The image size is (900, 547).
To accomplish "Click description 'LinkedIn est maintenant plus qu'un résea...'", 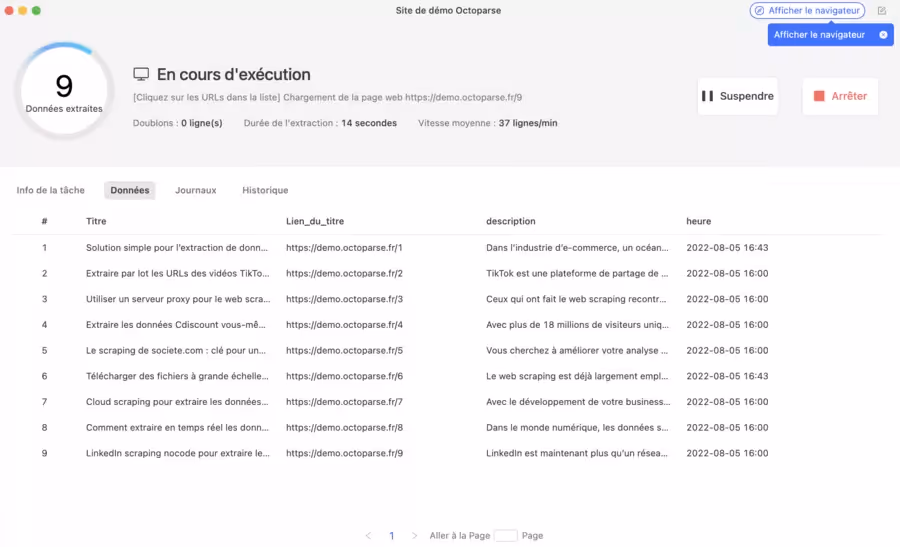I will click(x=577, y=453).
